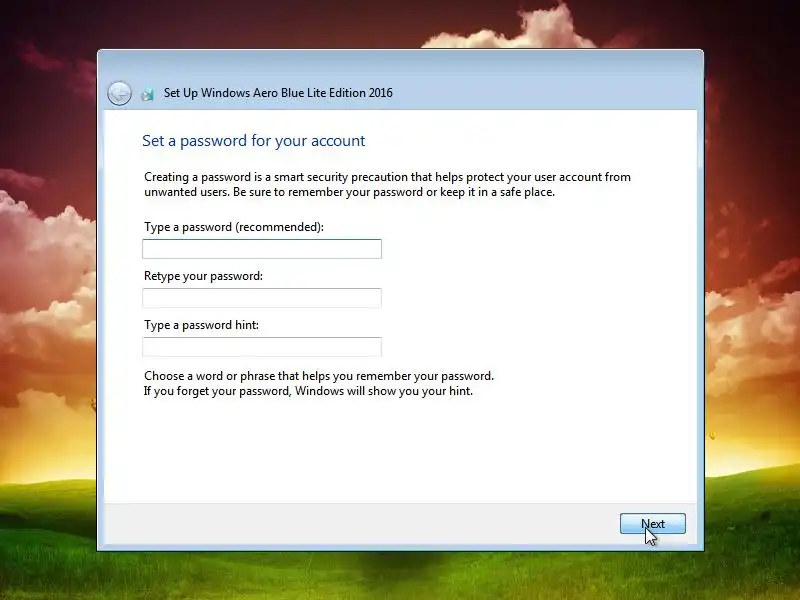Image resolution: width=800 pixels, height=600 pixels.
Task: Click the 'Set a password for your account' heading
Action: pyautogui.click(x=254, y=141)
